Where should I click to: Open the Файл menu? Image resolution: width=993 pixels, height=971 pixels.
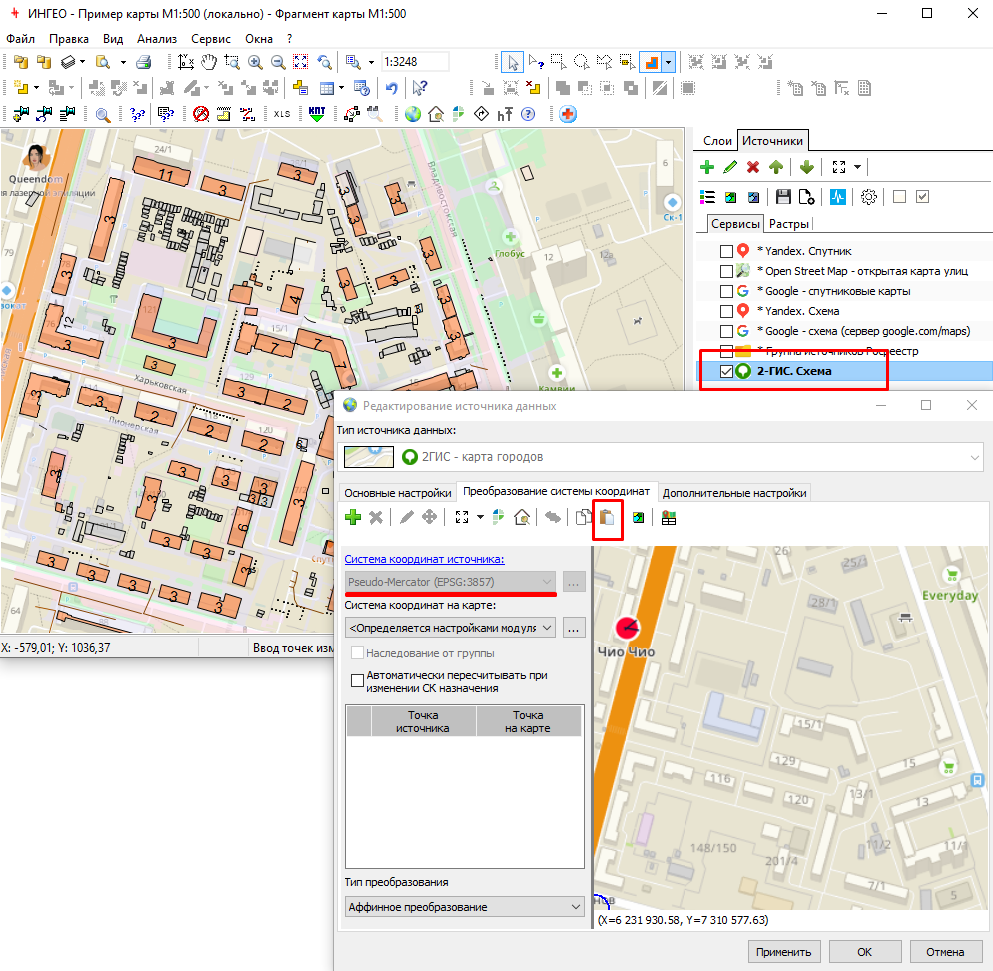tap(20, 39)
